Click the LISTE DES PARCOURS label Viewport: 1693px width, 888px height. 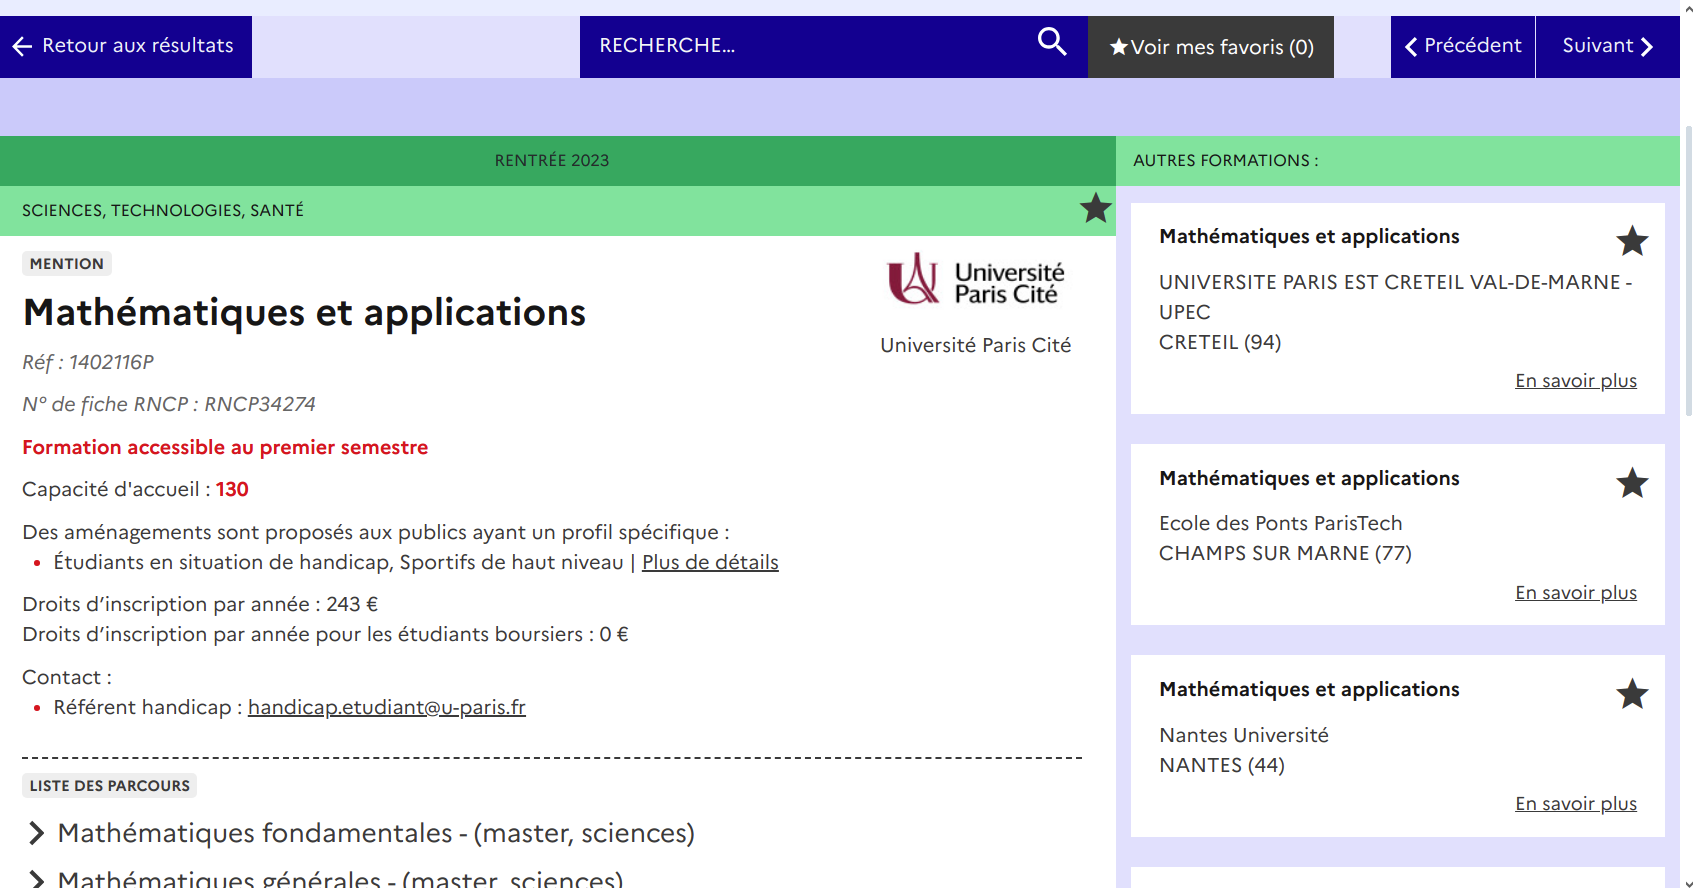coord(110,786)
